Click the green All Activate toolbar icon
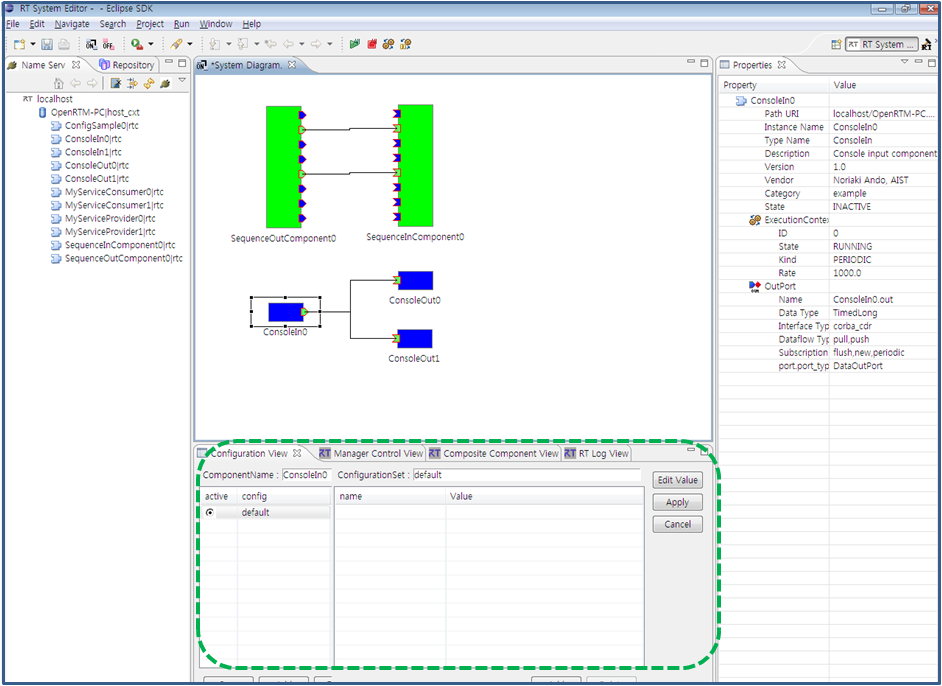This screenshot has height=686, width=942. pyautogui.click(x=354, y=43)
